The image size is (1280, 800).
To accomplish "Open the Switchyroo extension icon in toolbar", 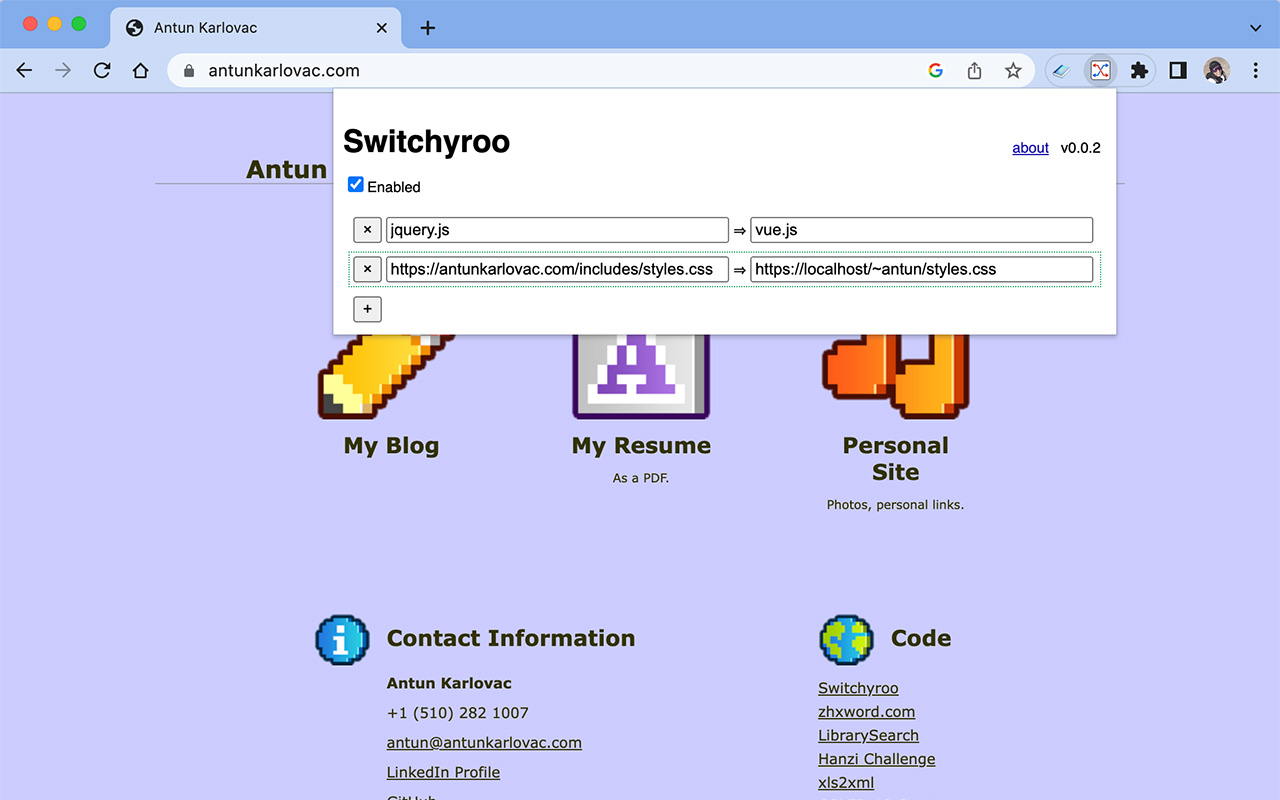I will pyautogui.click(x=1100, y=70).
